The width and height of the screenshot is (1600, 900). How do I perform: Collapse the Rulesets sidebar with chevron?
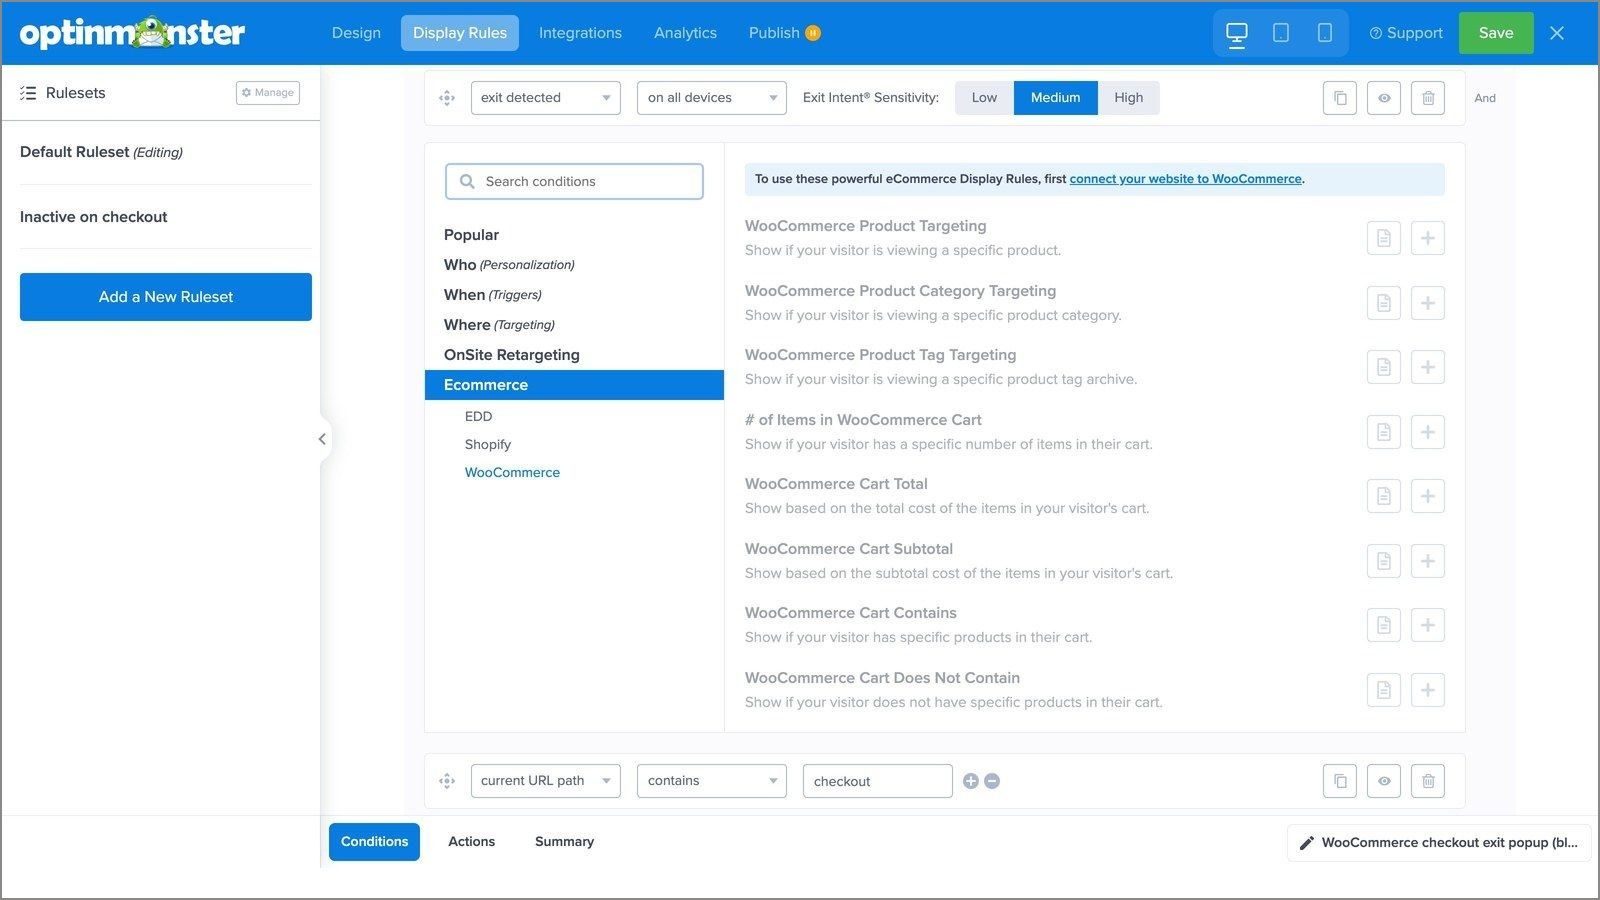tap(322, 439)
